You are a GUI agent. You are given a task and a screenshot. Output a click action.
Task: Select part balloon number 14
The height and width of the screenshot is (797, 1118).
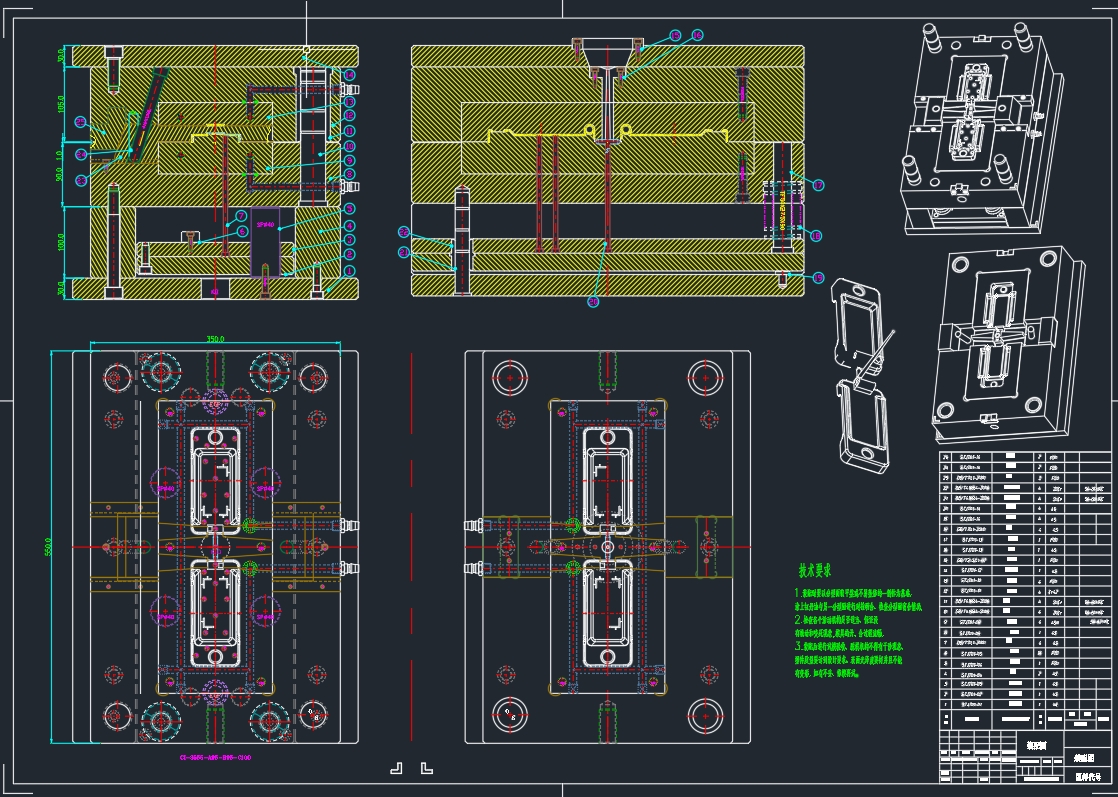click(349, 75)
